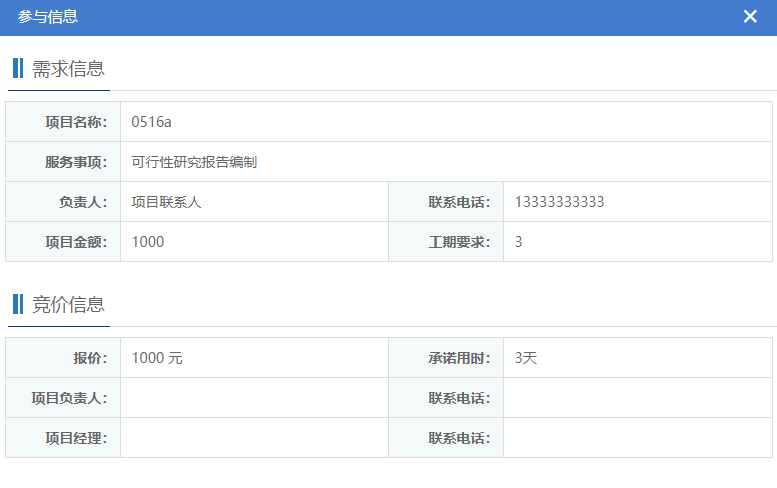Select the 竞价信息 section heading
777x488 pixels.
[x=68, y=305]
